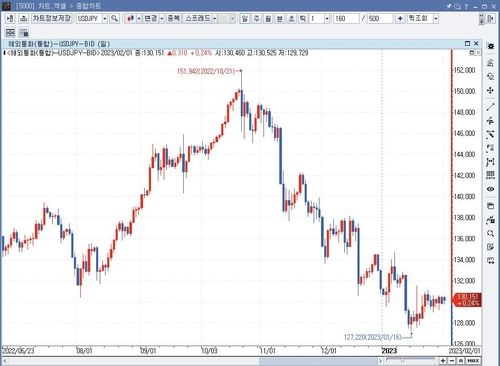Click the Fibonacci levels tool icon
Screen dimensions: 500x366
(x=490, y=148)
